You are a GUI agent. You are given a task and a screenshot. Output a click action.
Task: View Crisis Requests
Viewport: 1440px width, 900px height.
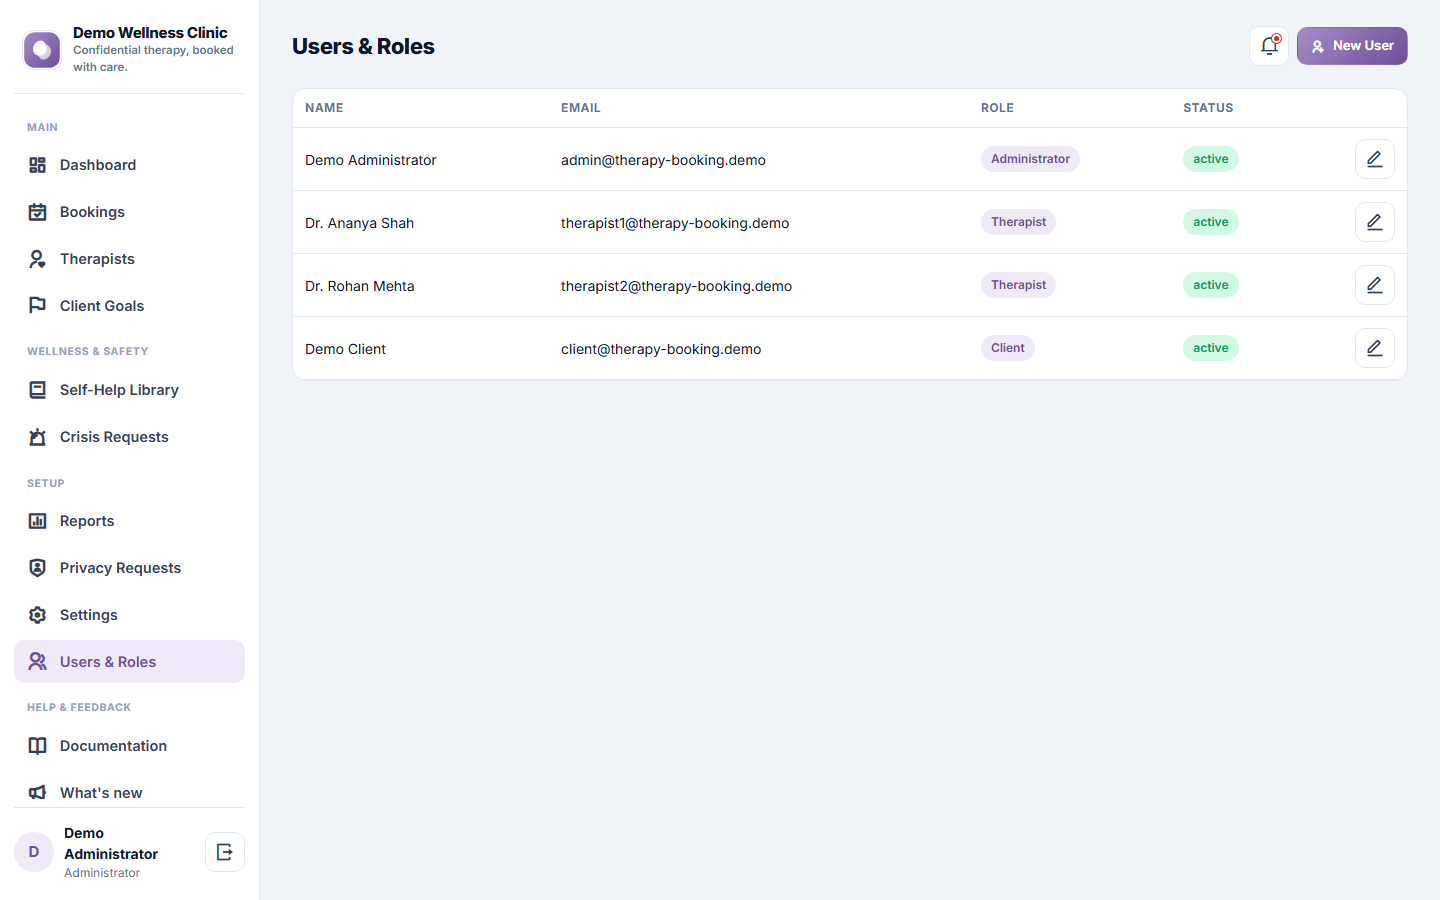[x=129, y=437]
